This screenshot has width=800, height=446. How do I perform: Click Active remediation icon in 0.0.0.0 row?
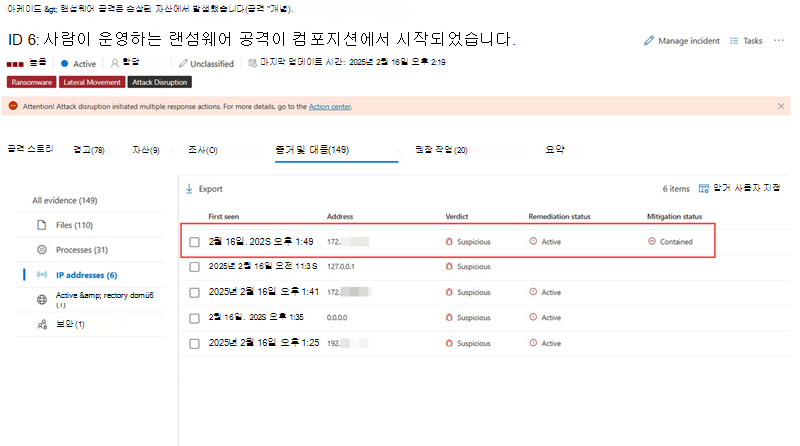click(x=533, y=317)
